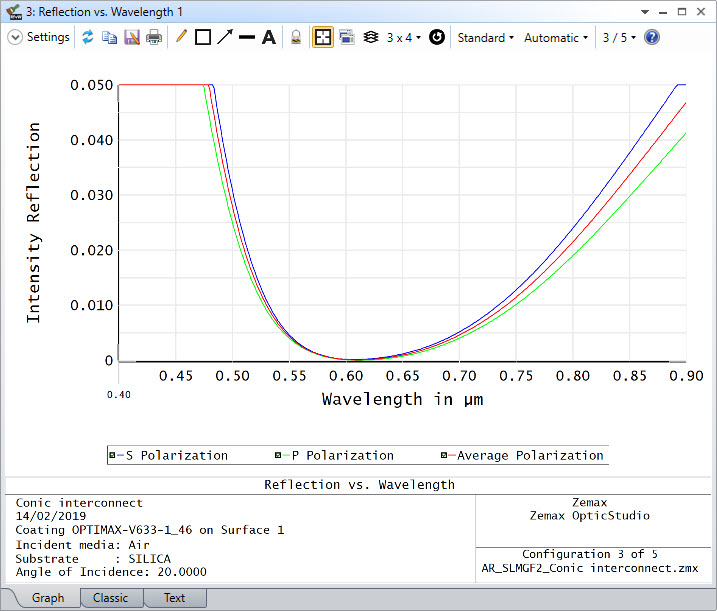The height and width of the screenshot is (611, 717).
Task: Select the pencil annotation tool
Action: tap(181, 37)
